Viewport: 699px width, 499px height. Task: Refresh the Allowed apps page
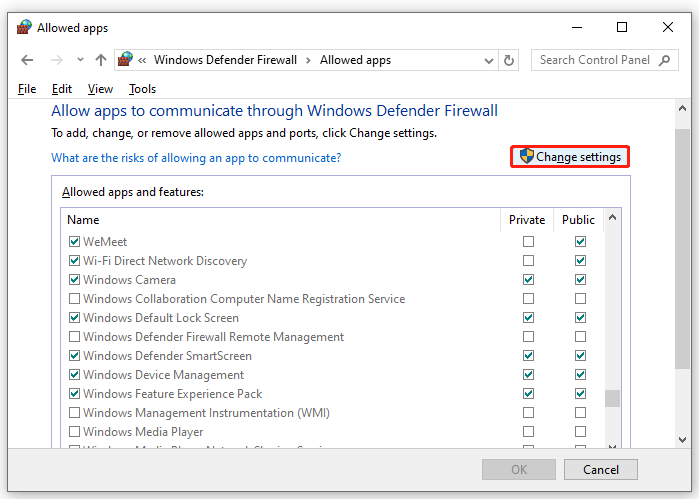tap(509, 60)
